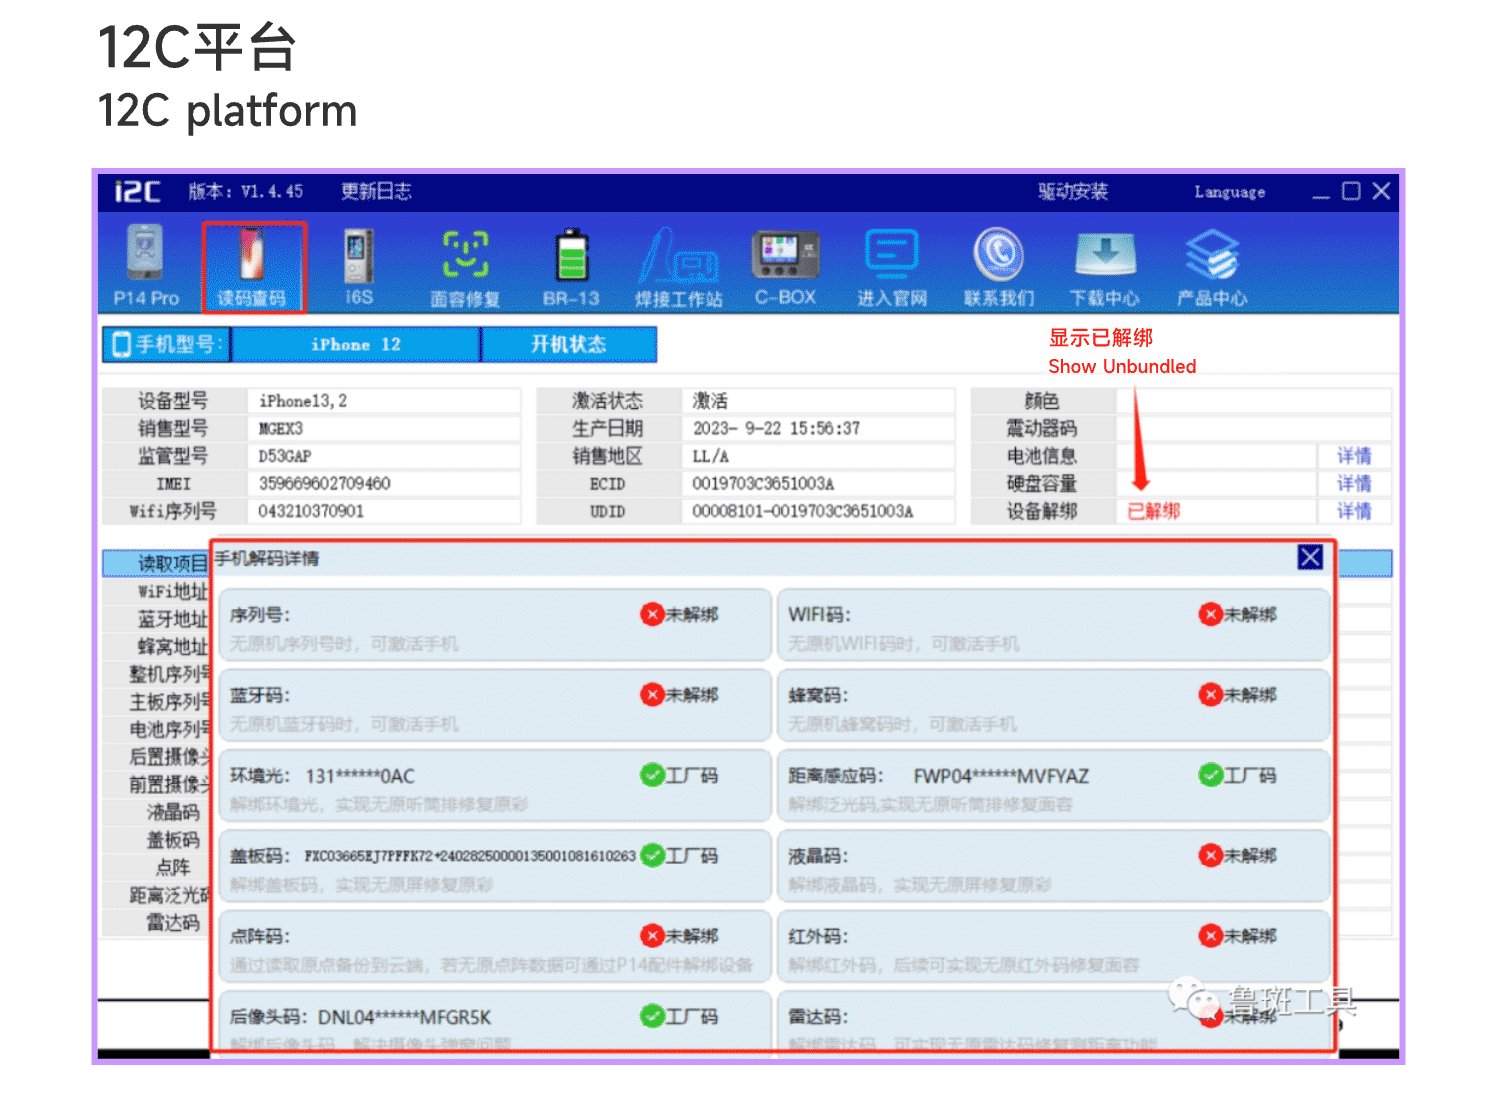
Task: Open the Language menu
Action: 1230,192
